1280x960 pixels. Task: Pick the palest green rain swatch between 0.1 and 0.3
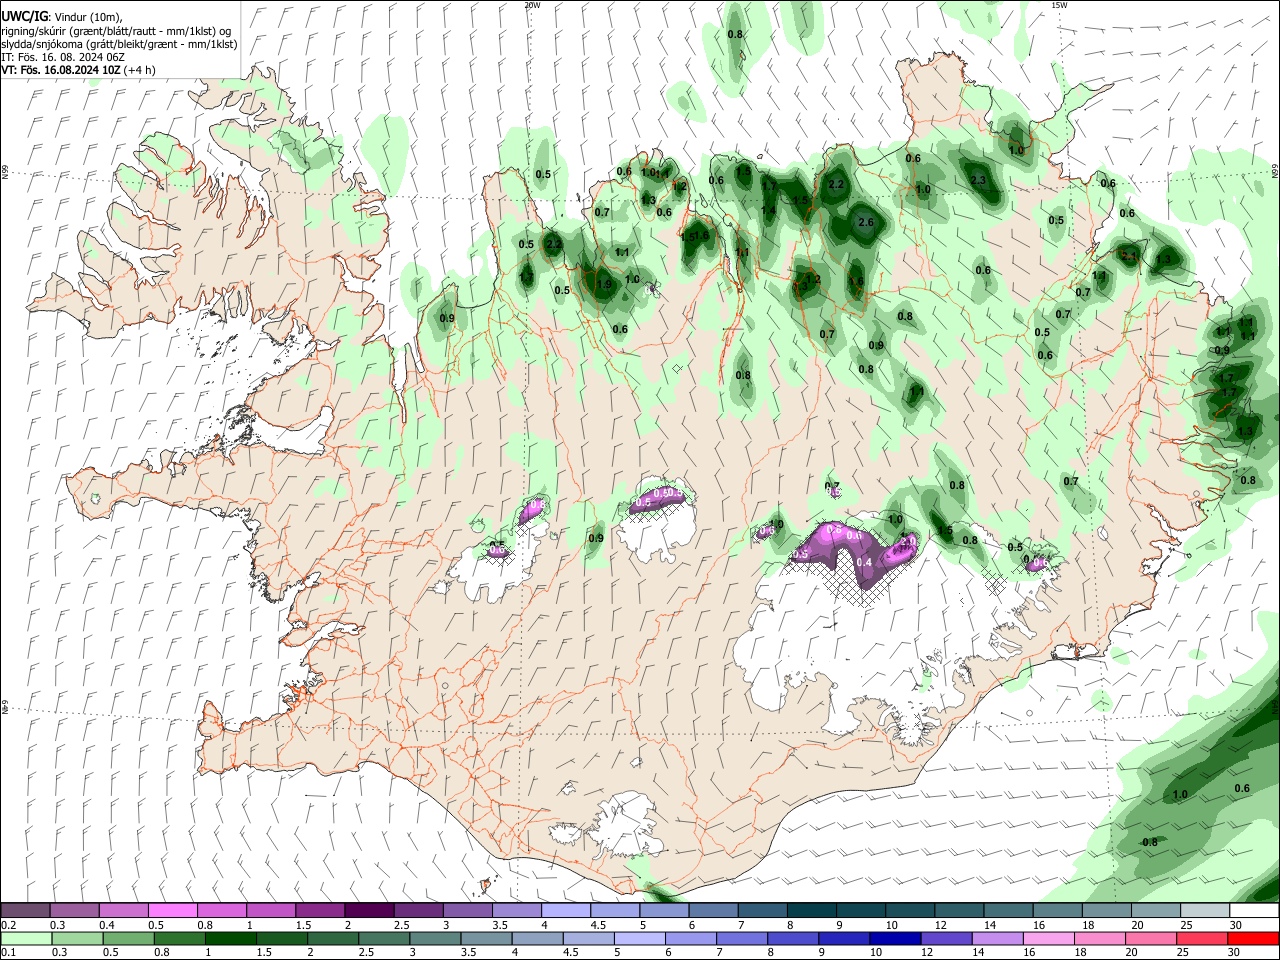[25, 938]
